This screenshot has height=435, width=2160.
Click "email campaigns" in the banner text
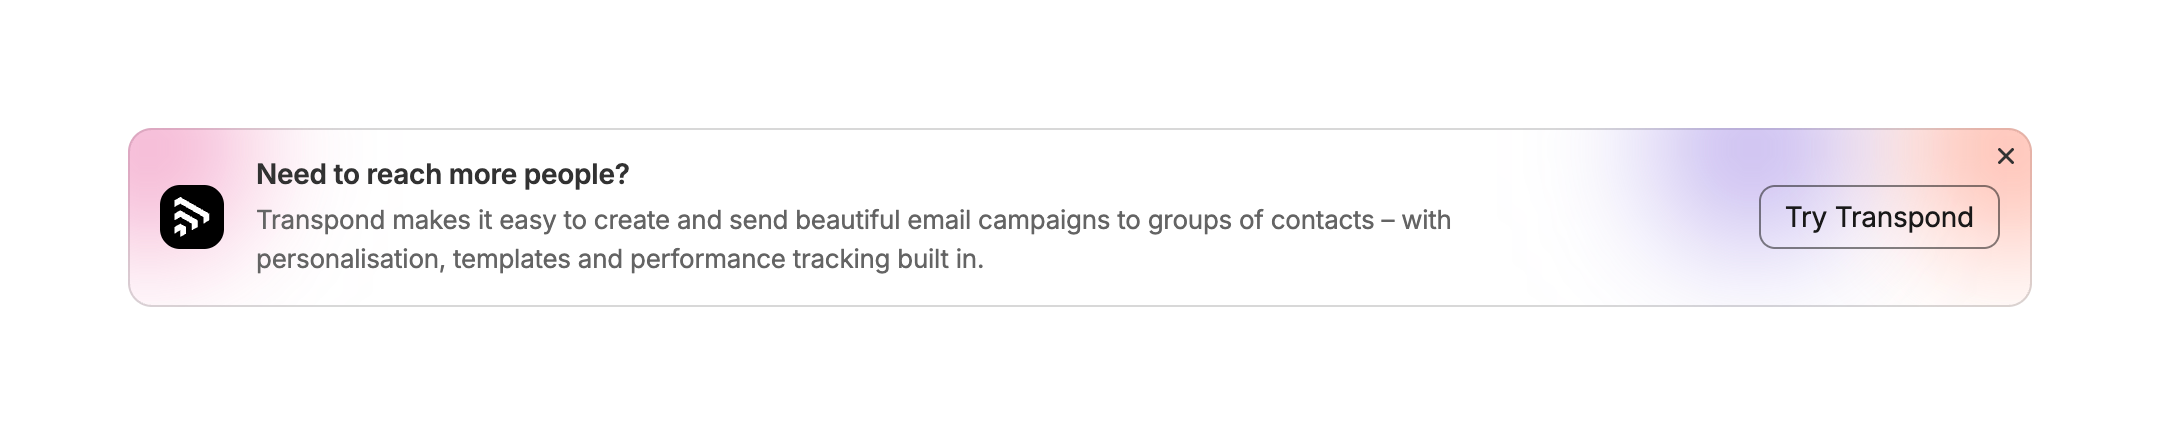pyautogui.click(x=1008, y=220)
